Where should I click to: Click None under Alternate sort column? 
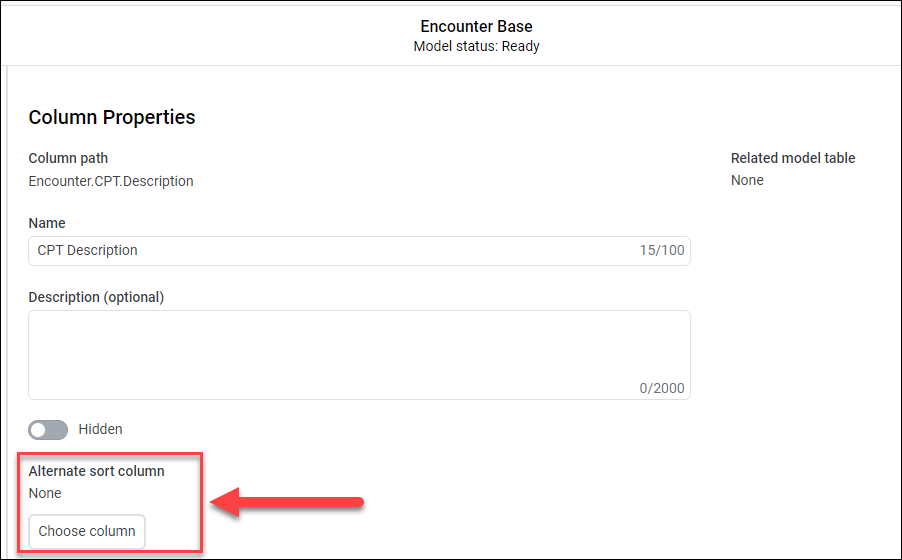tap(45, 493)
